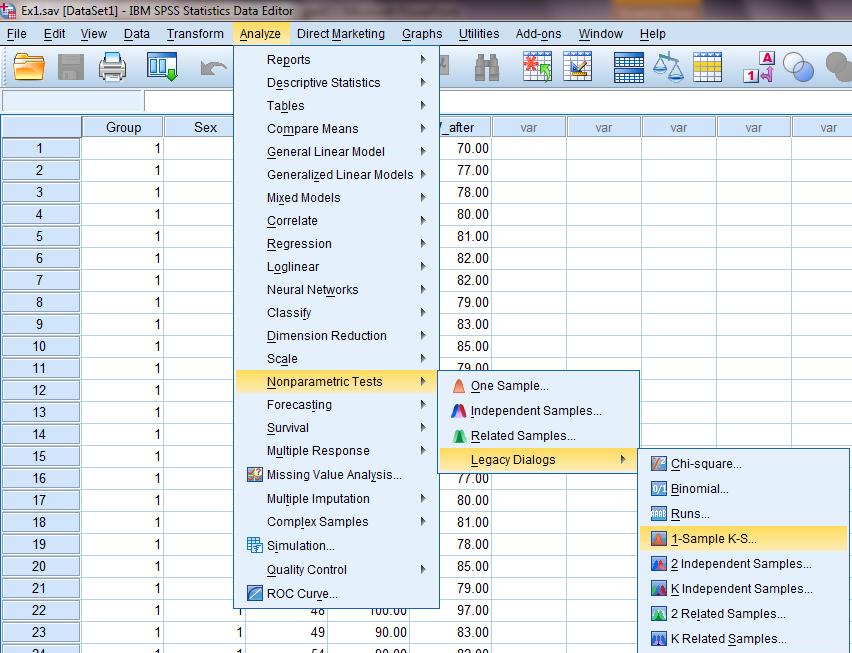The width and height of the screenshot is (852, 653).
Task: Choose Independent Samples nonparametric test
Action: coord(538,411)
